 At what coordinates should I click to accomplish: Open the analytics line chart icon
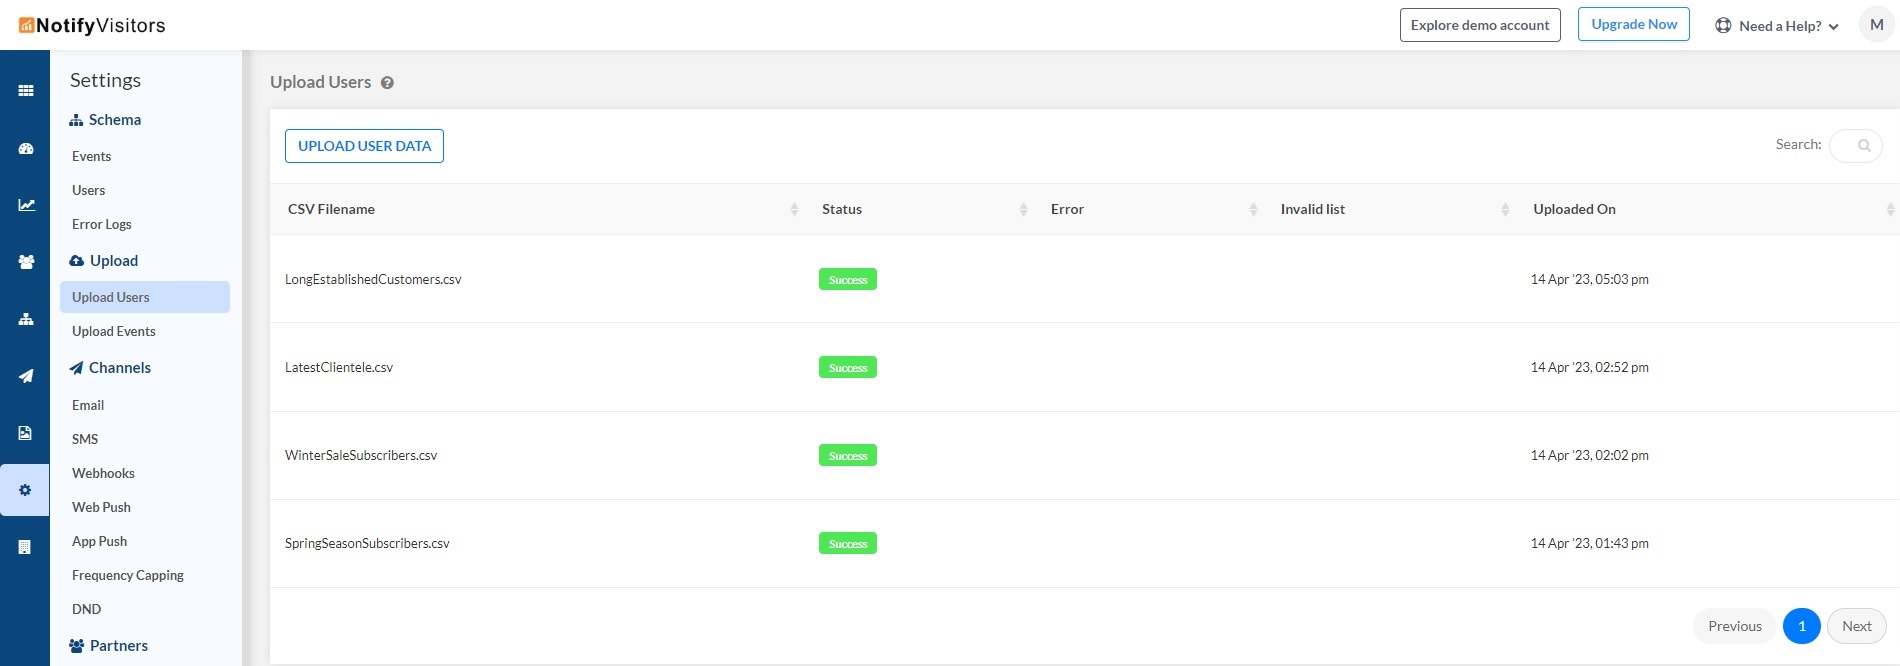click(26, 205)
